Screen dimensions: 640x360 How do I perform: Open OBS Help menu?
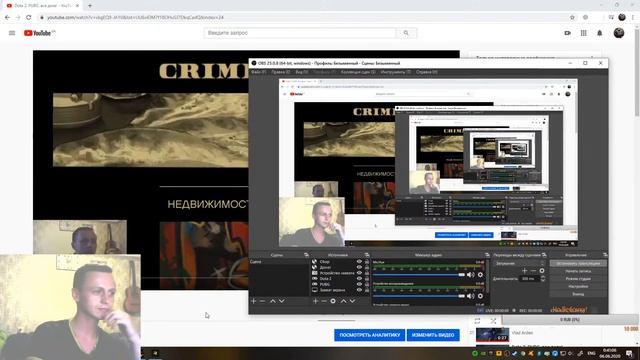427,72
